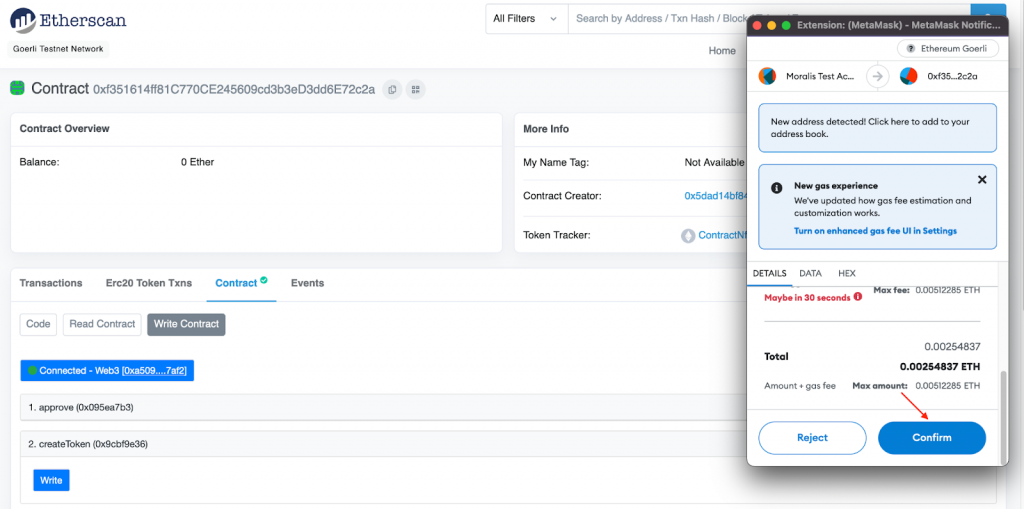1024x509 pixels.
Task: Open the Contract Creator address link
Action: tap(715, 195)
